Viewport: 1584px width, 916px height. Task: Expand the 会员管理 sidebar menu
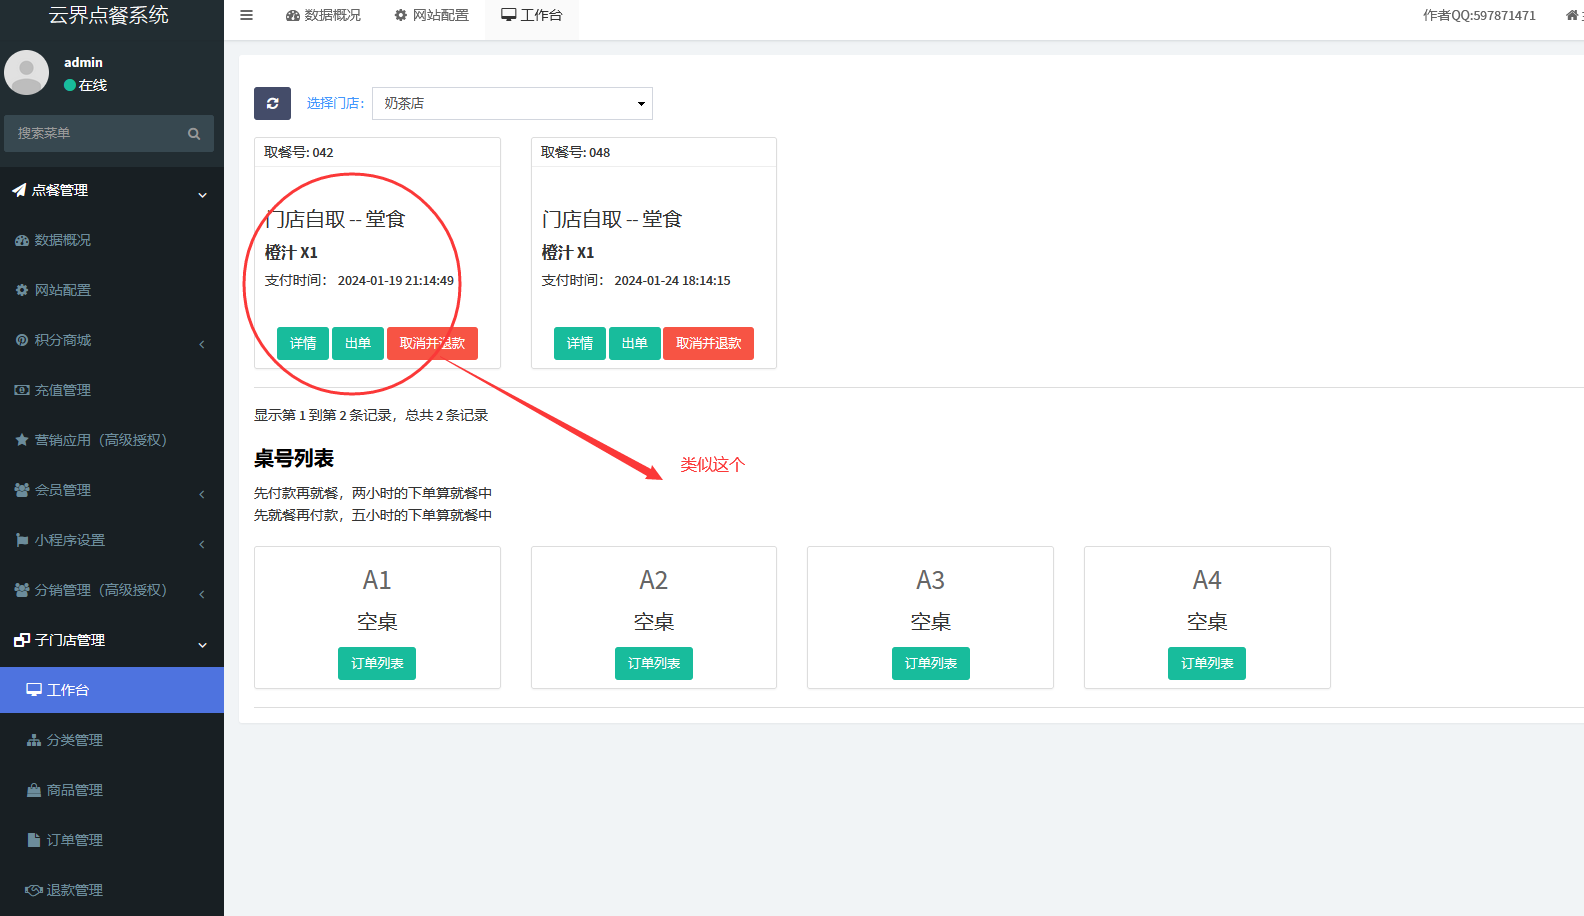[62, 490]
